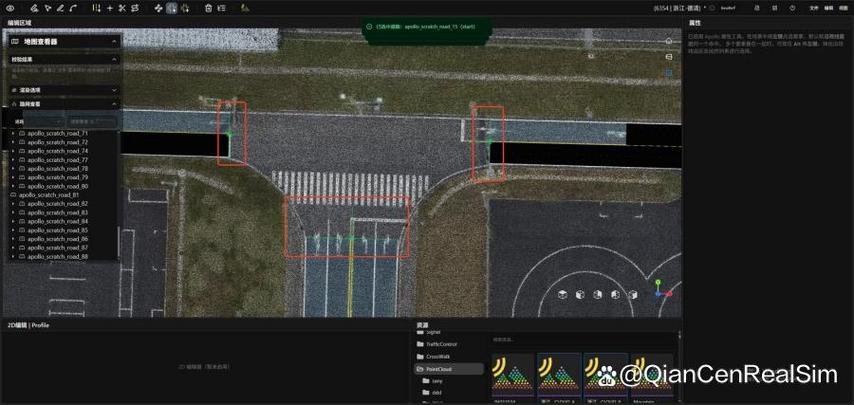Open the 文件 menu
Viewport: 854px width, 405px height.
tap(814, 8)
